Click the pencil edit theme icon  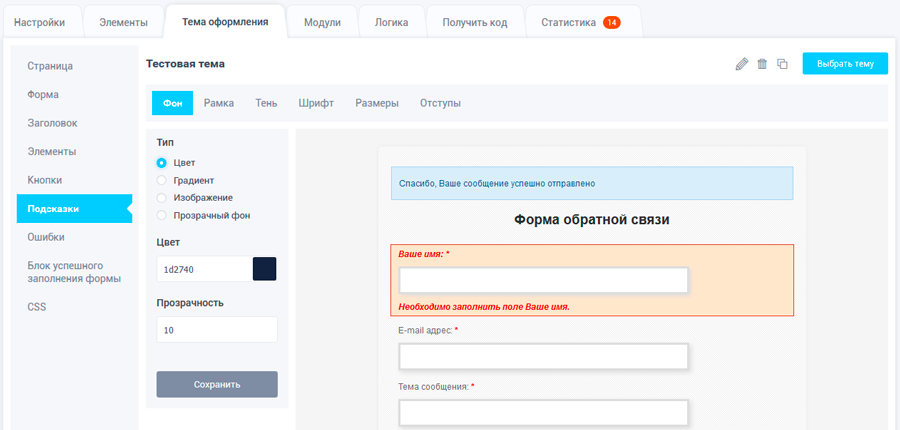pyautogui.click(x=742, y=64)
